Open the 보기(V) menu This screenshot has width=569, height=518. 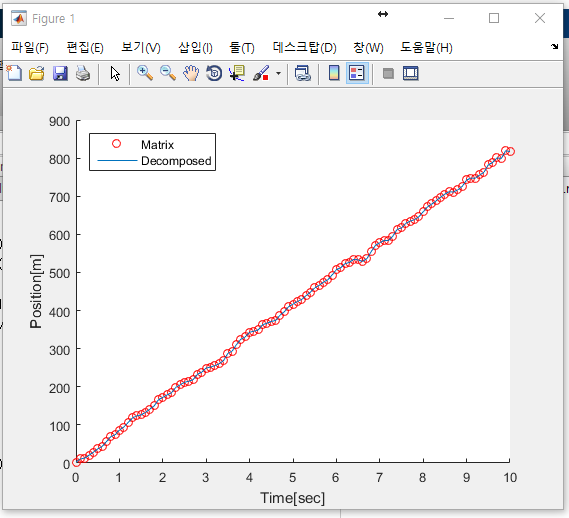tap(141, 48)
